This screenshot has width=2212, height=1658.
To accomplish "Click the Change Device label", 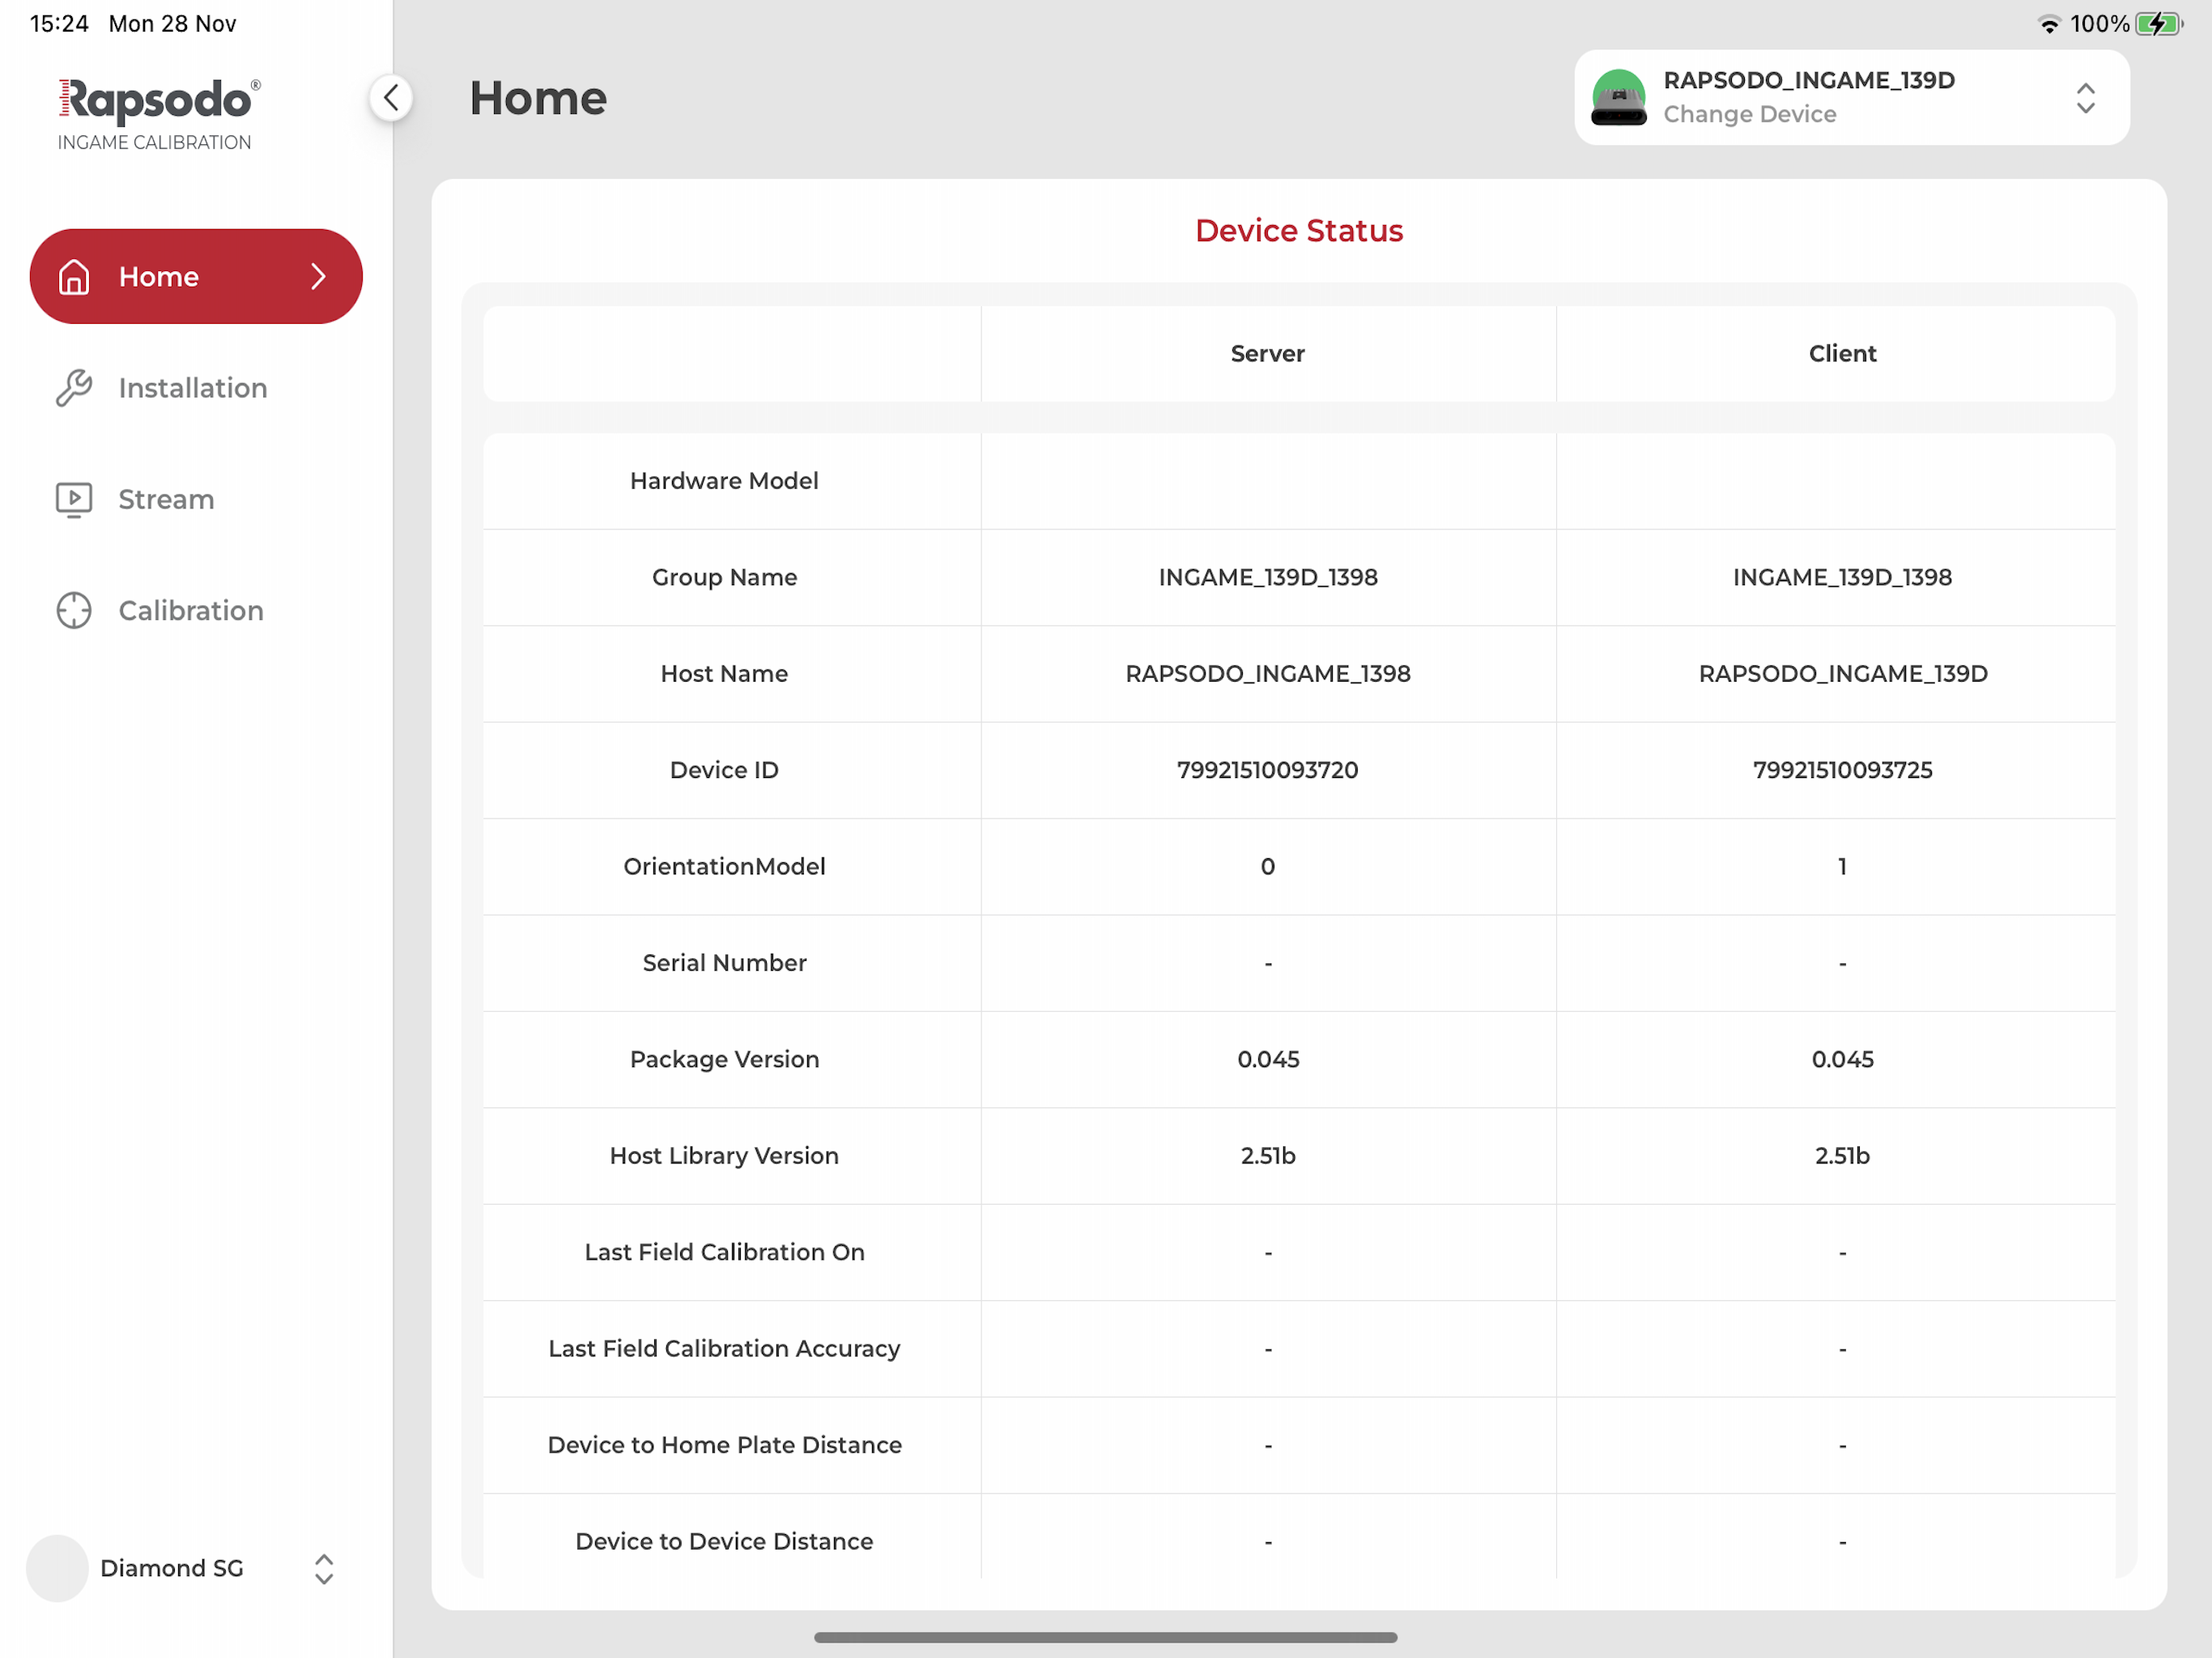I will click(x=1750, y=114).
